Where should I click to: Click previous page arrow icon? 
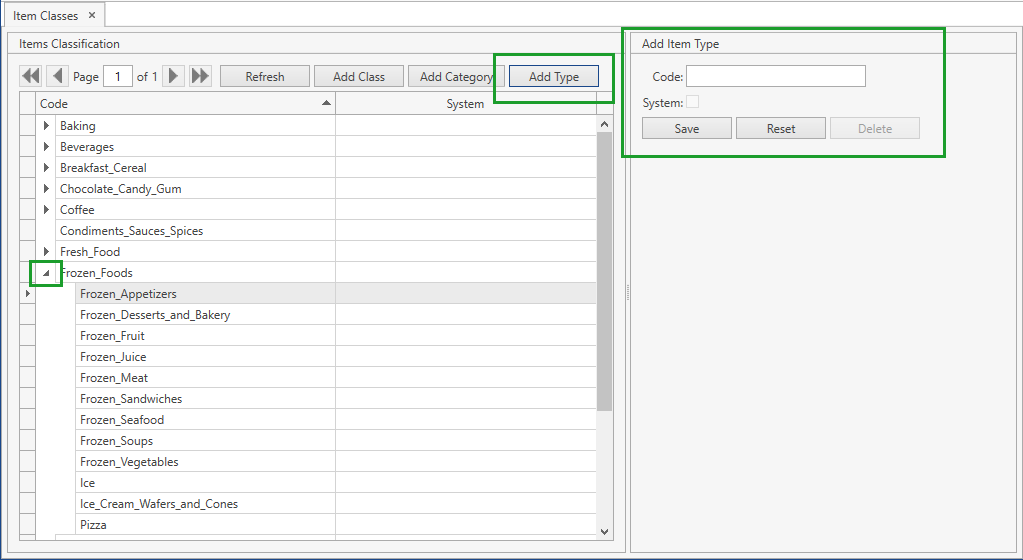point(57,76)
